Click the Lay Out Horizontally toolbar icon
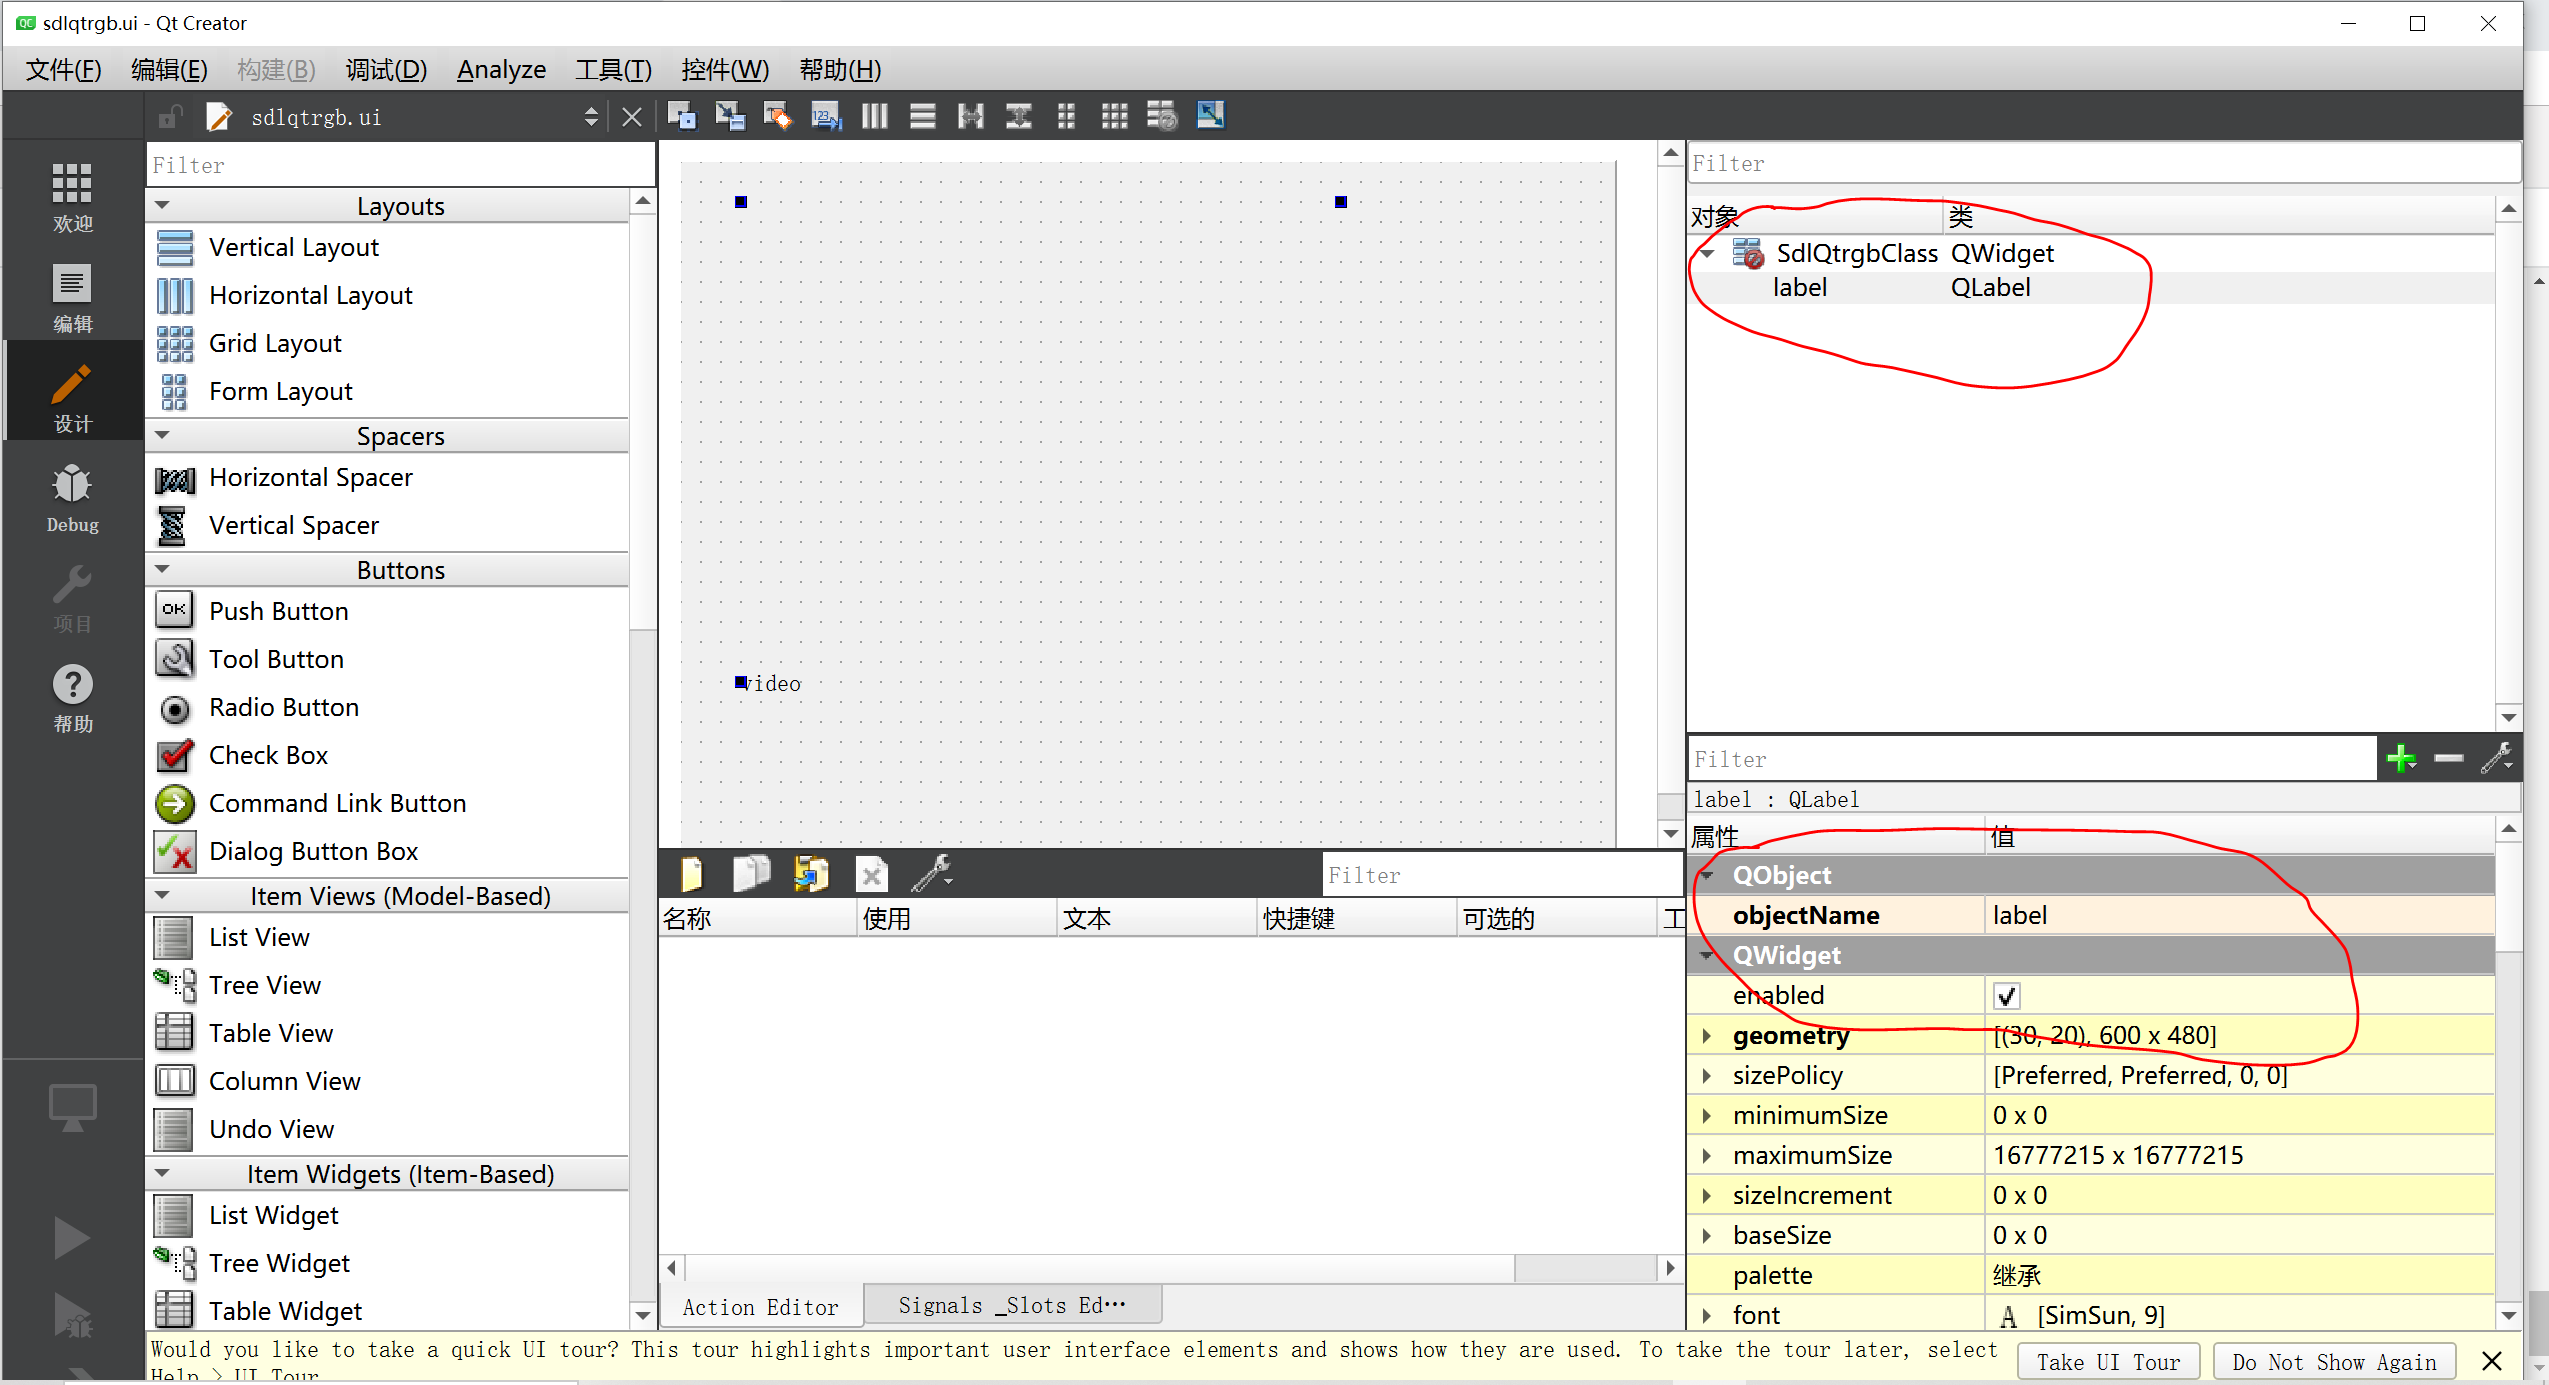Image resolution: width=2549 pixels, height=1385 pixels. click(874, 116)
